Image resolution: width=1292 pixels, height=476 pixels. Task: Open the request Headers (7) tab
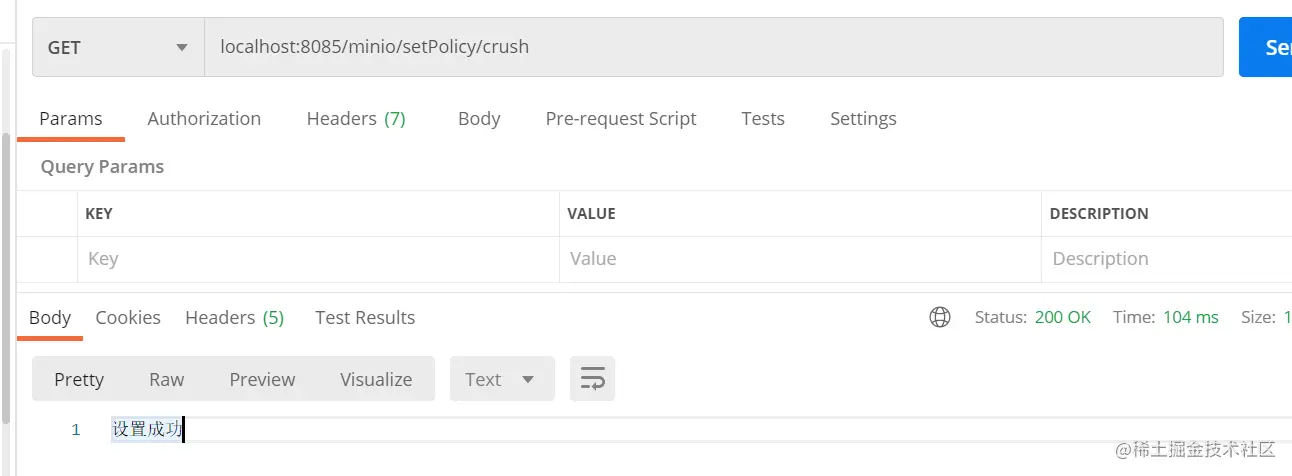coord(356,118)
